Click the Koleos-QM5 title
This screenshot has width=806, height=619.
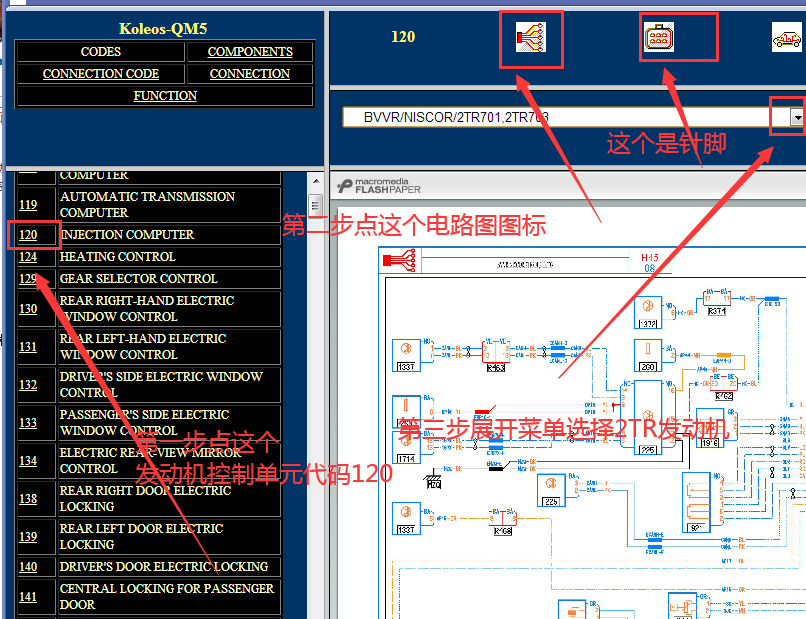click(x=163, y=29)
